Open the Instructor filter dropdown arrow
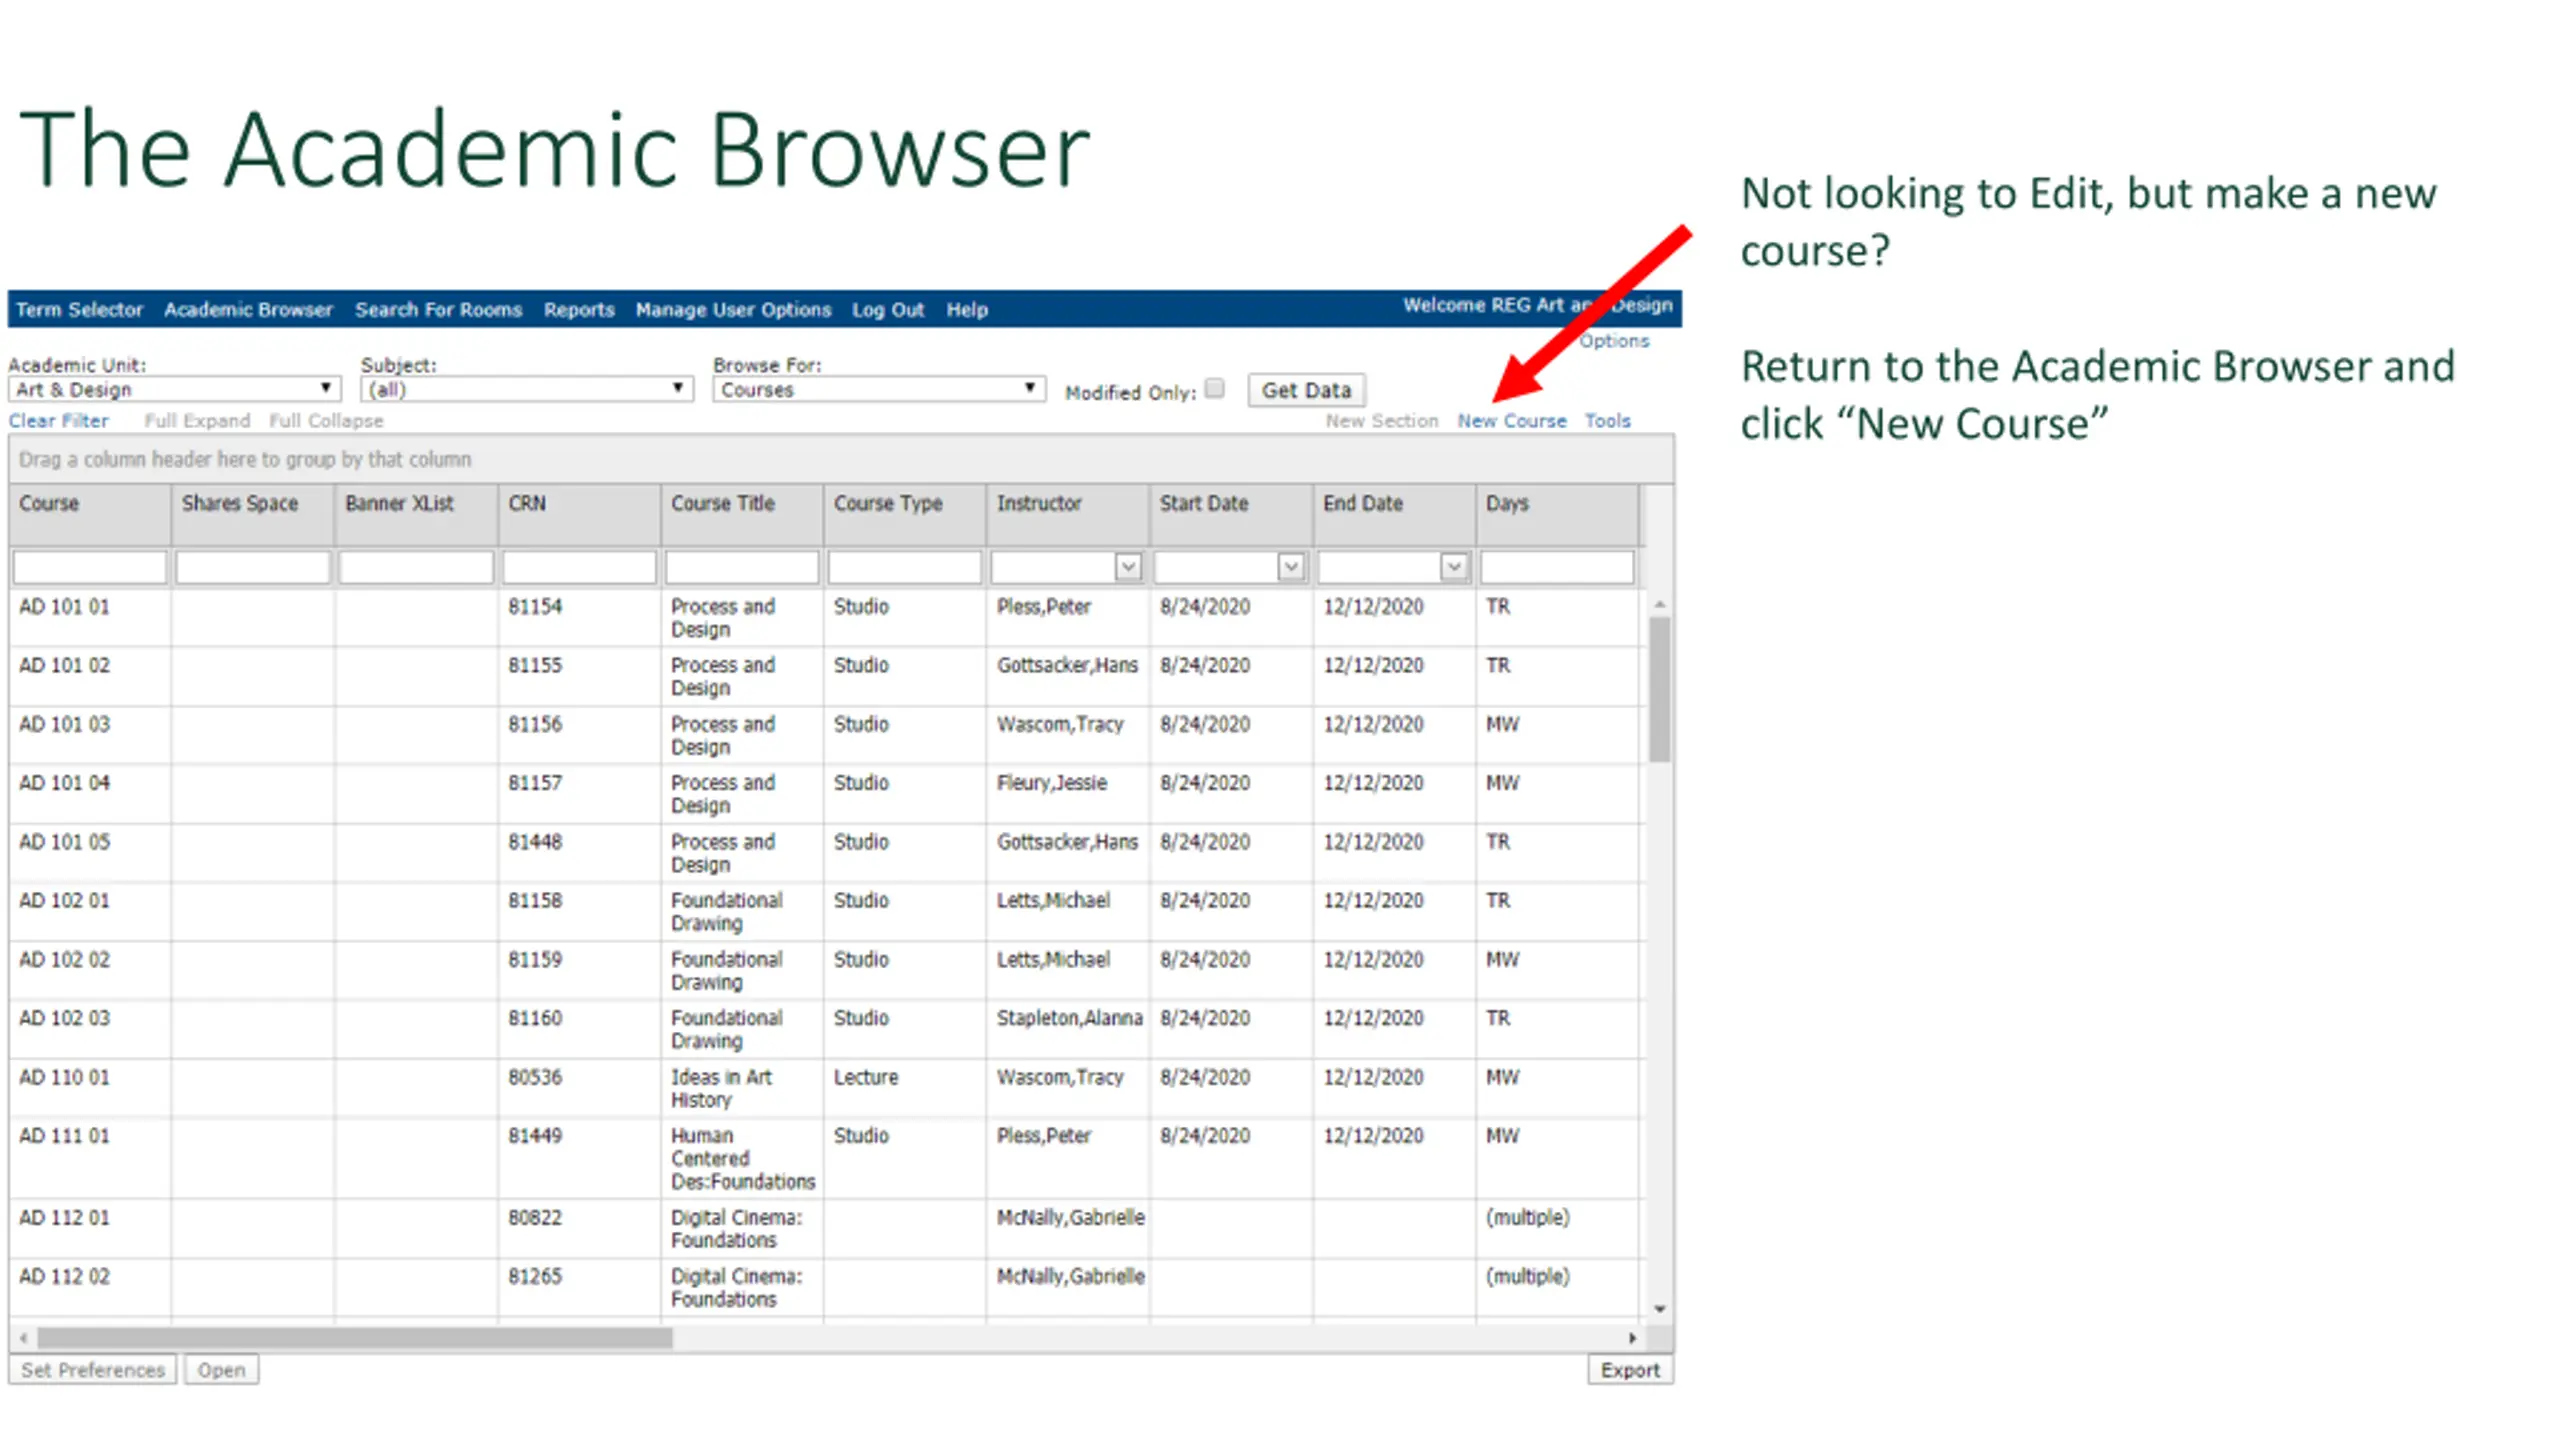 (1128, 567)
